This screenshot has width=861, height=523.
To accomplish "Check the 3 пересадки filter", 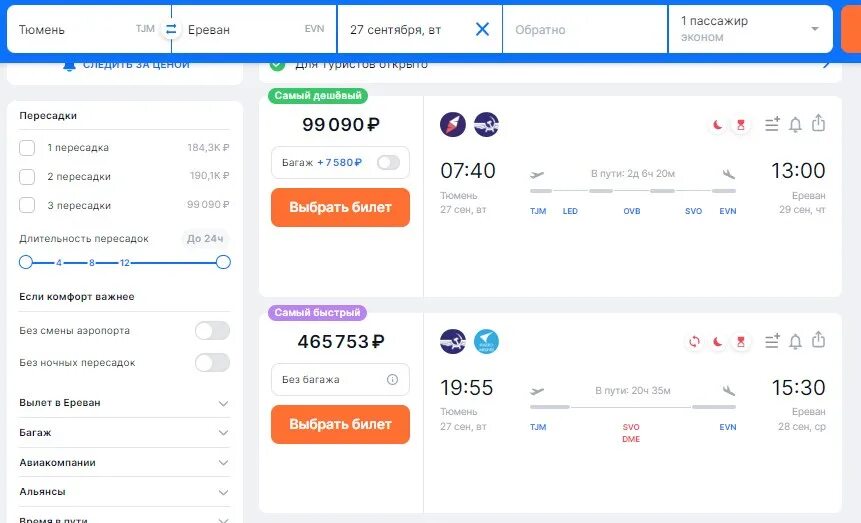I will click(27, 205).
